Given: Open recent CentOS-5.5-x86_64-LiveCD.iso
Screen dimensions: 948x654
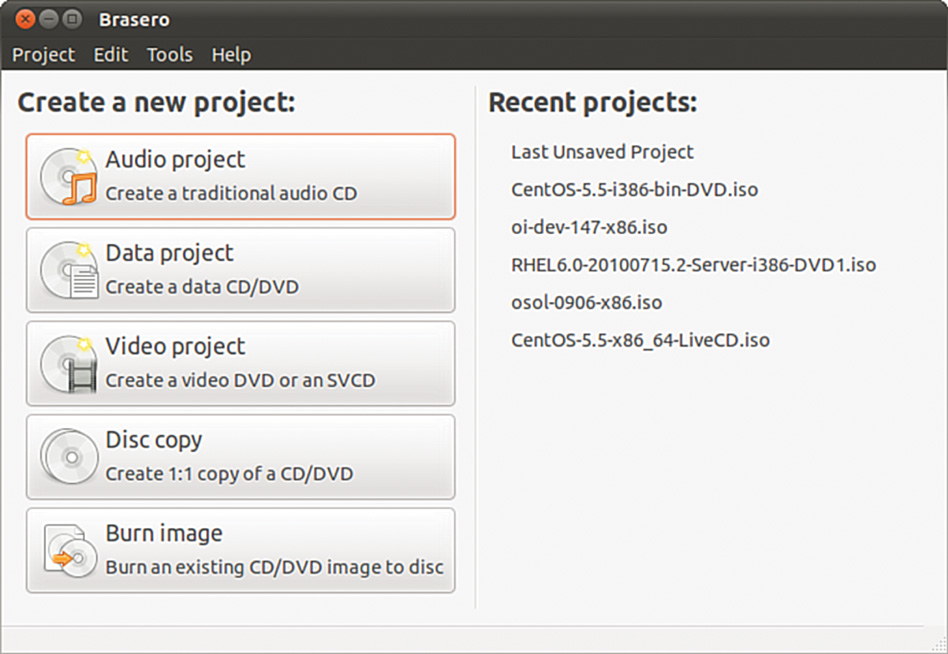Looking at the screenshot, I should point(640,340).
